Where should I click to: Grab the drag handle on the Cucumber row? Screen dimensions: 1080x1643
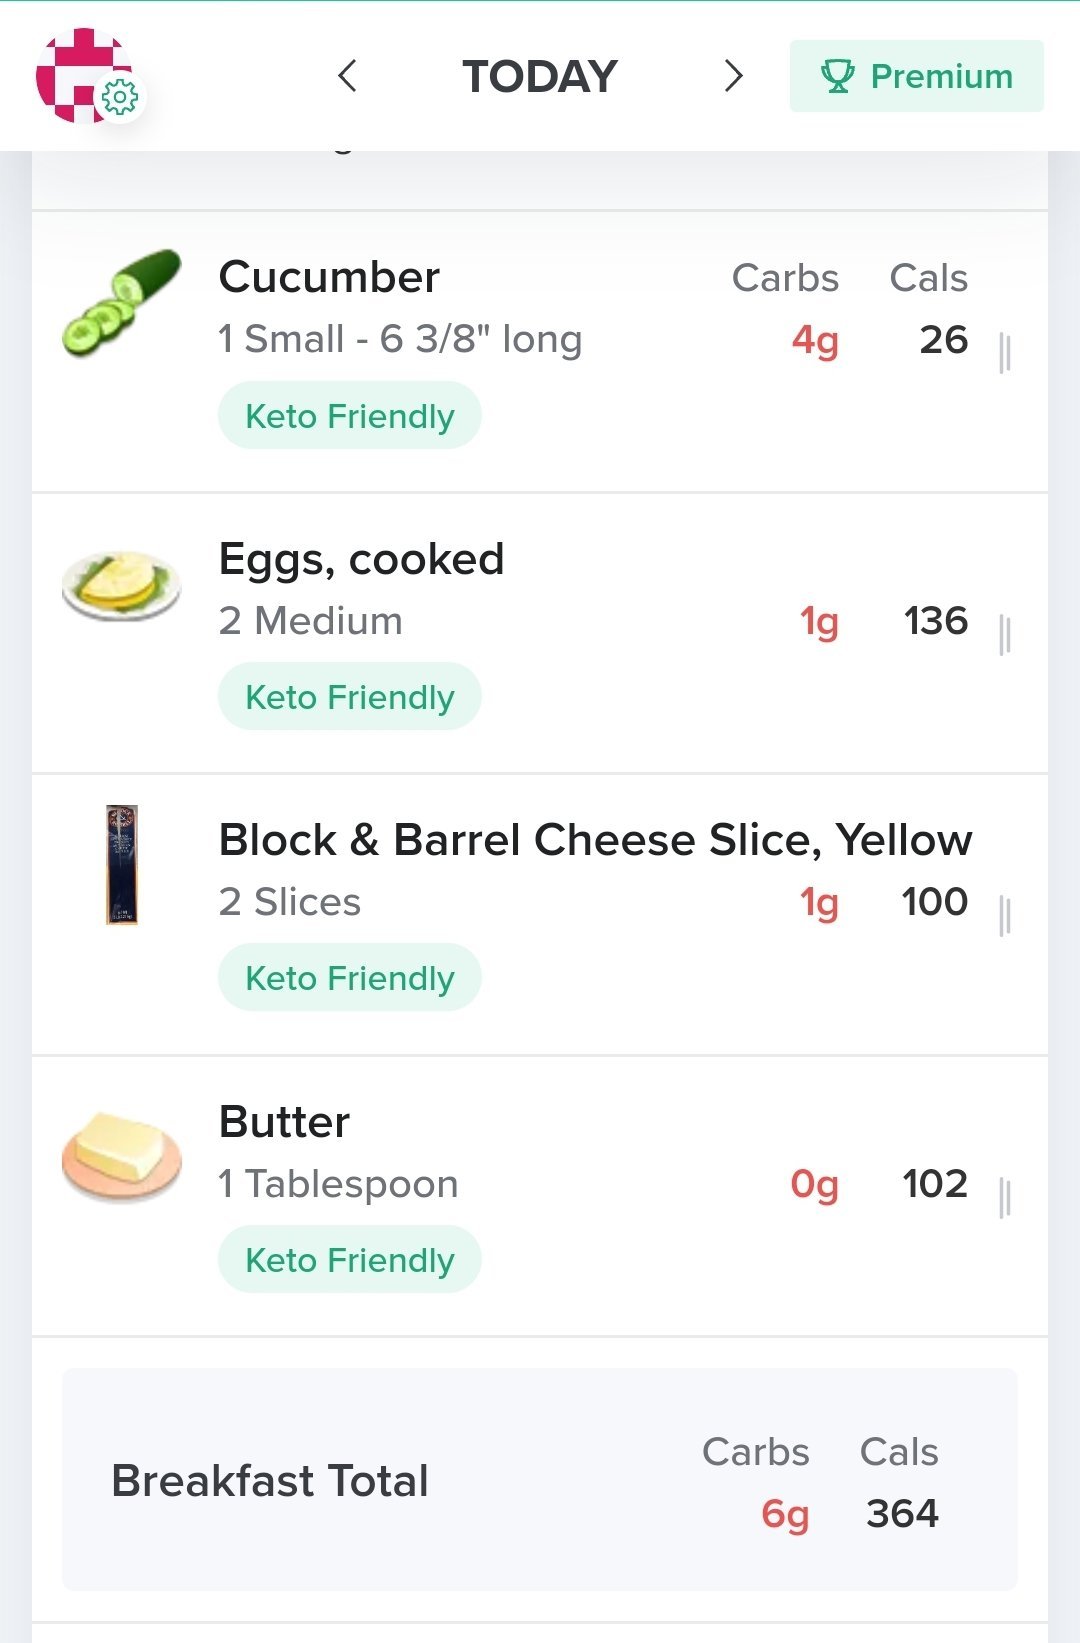tap(1005, 353)
